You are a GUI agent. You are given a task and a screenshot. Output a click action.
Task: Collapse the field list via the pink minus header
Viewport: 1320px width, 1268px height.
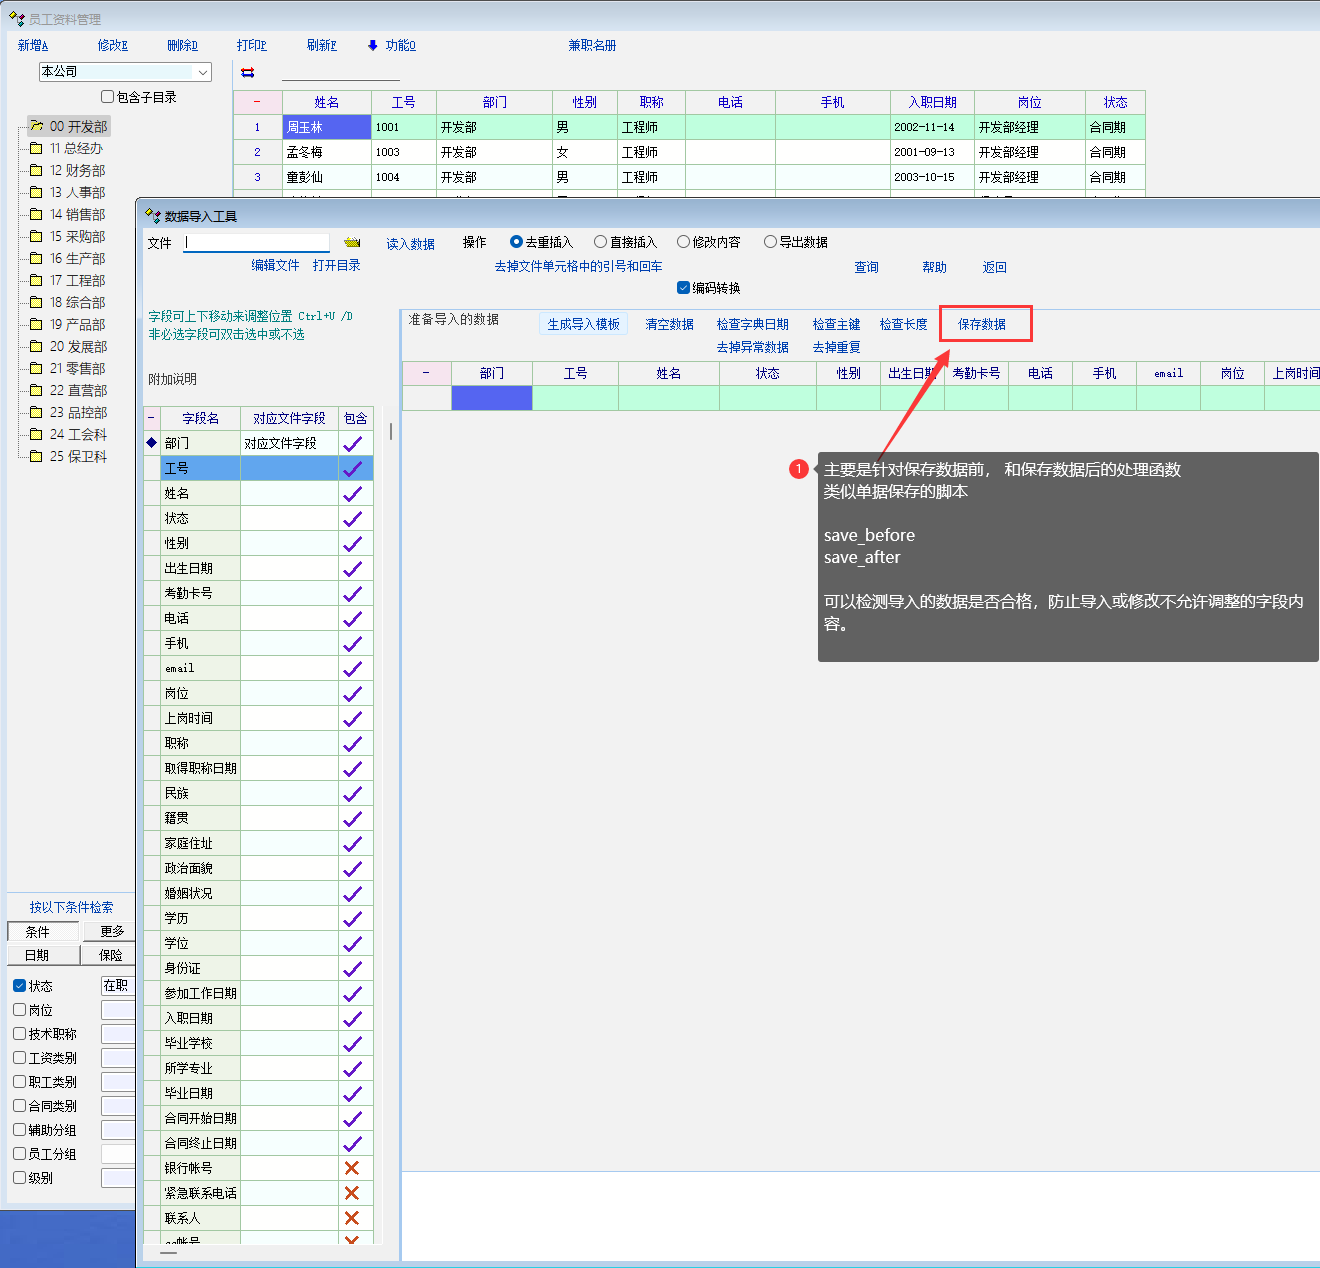click(x=152, y=418)
